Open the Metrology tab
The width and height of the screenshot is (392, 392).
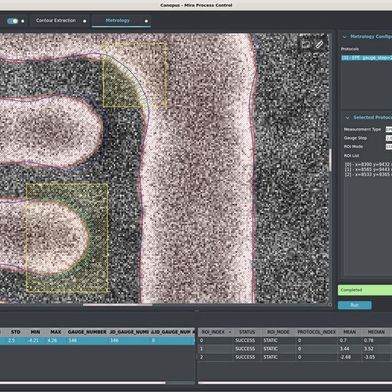[x=117, y=21]
